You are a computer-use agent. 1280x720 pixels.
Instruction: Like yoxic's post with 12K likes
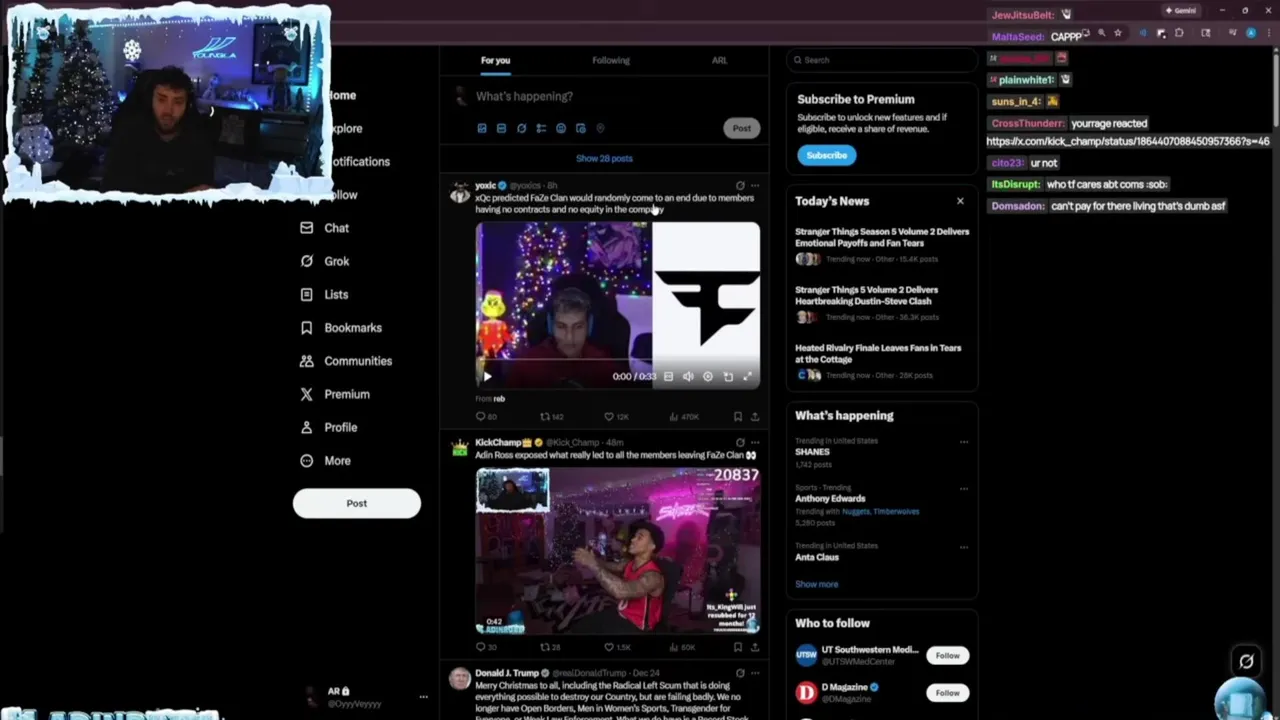coord(616,416)
